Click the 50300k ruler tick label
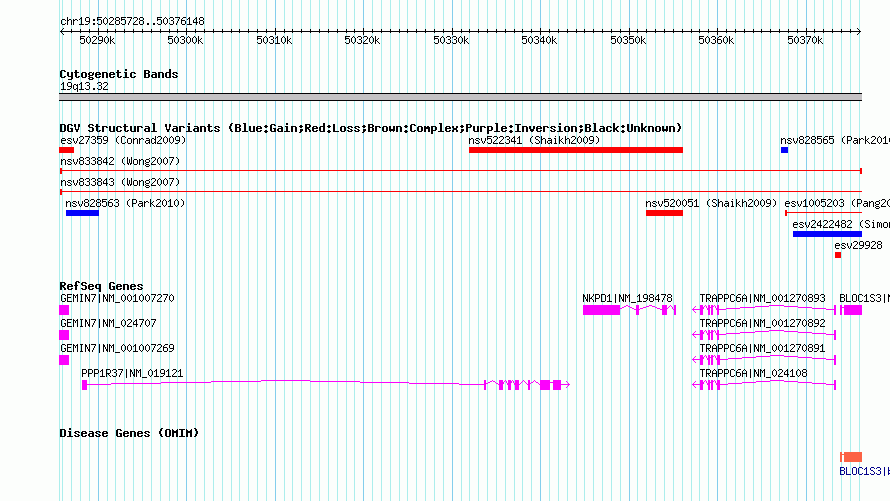Viewport: 890px width, 501px height. (185, 40)
